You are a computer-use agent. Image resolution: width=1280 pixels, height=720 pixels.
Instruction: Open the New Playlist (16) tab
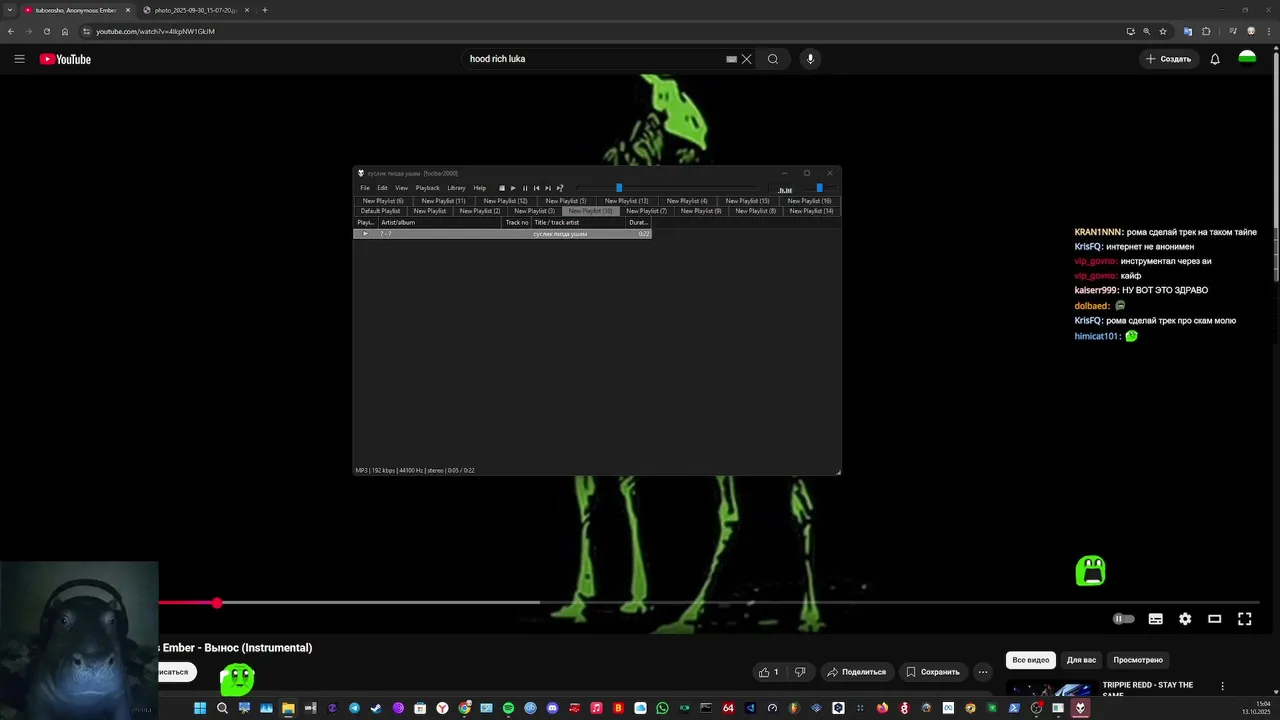[x=809, y=201]
